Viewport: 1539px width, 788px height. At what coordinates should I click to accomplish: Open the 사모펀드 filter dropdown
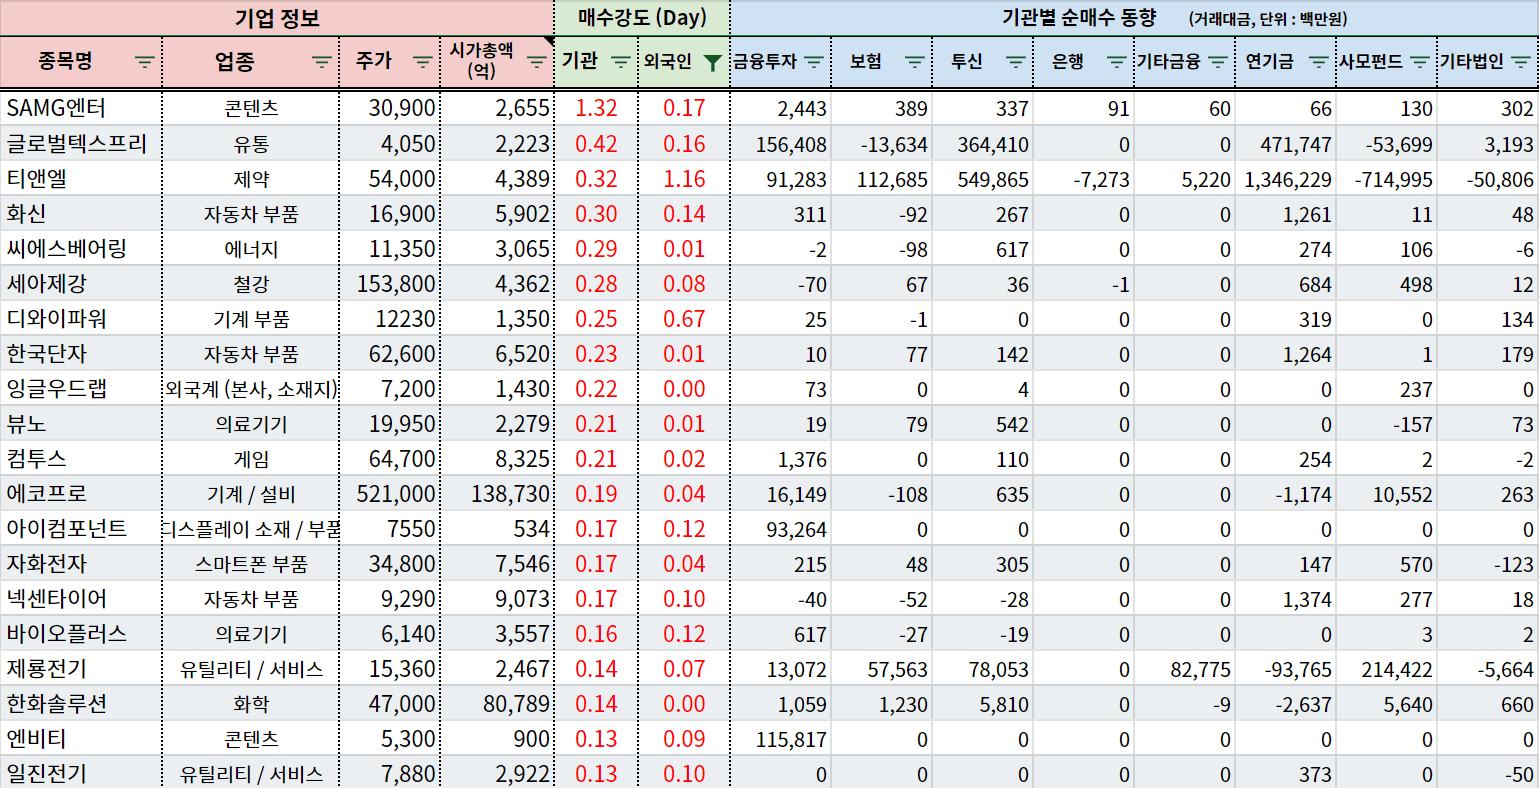point(1420,62)
